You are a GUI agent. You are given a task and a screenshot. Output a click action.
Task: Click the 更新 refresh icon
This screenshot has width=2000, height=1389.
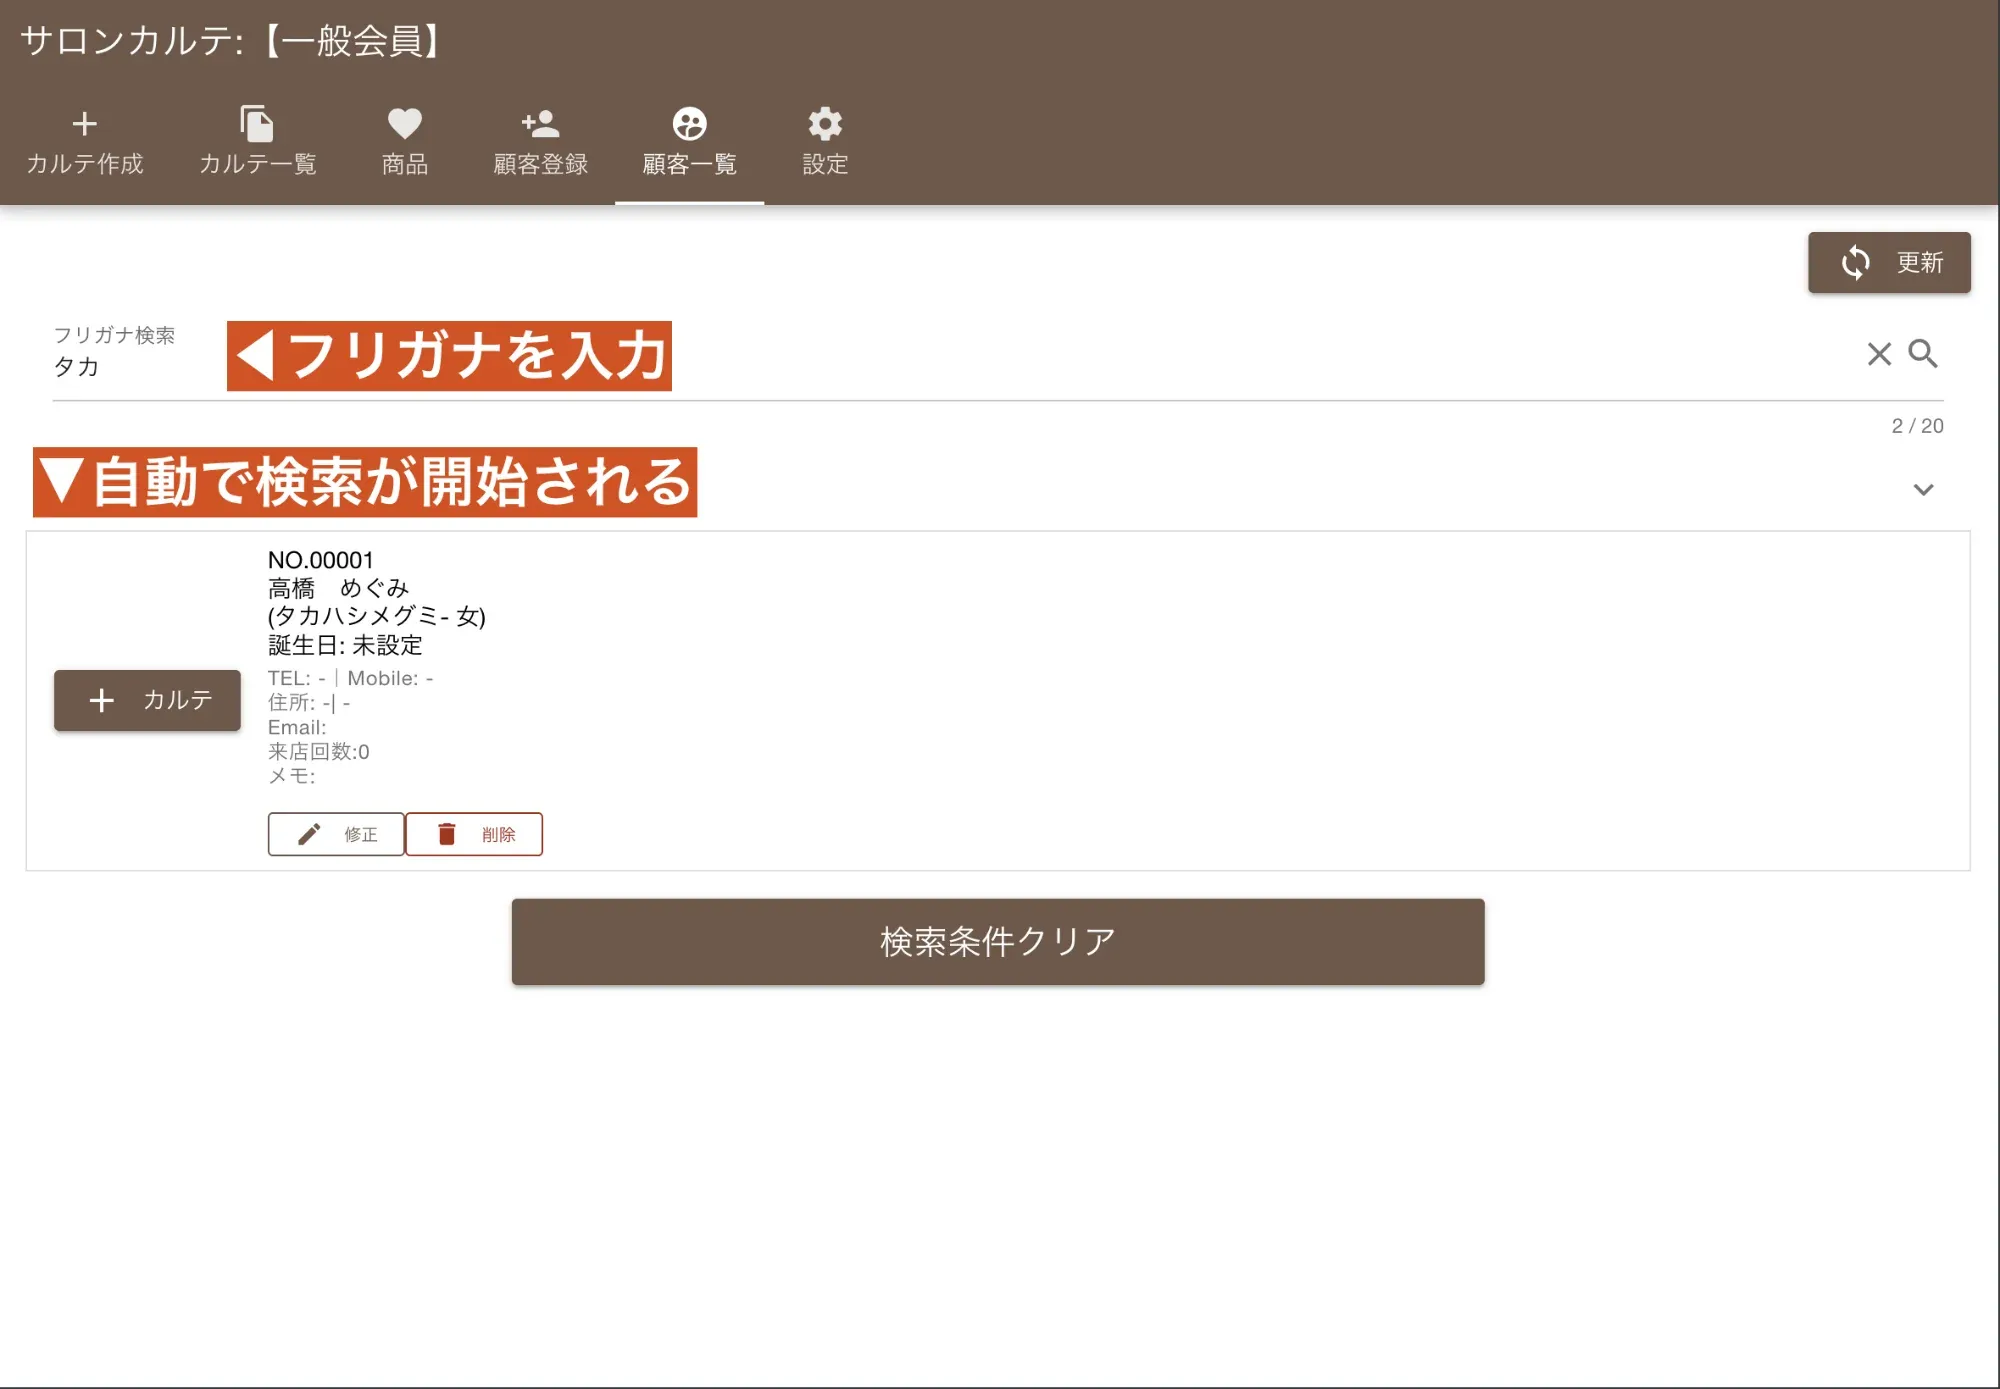pos(1856,262)
